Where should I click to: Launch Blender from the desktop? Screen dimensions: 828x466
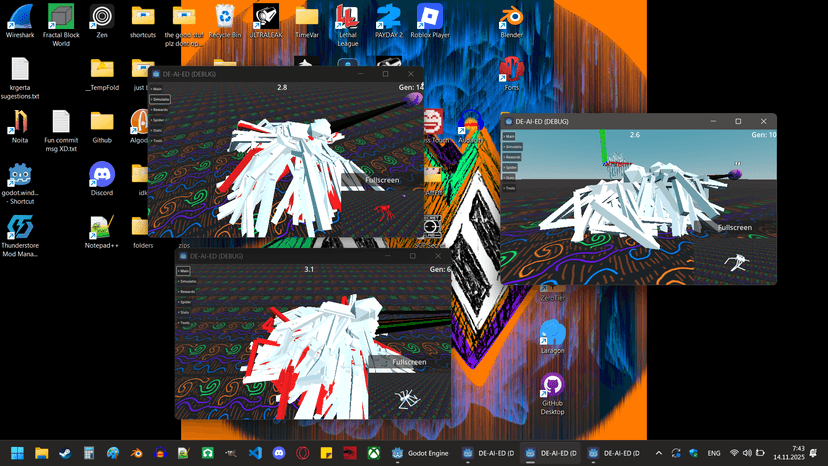click(x=512, y=17)
